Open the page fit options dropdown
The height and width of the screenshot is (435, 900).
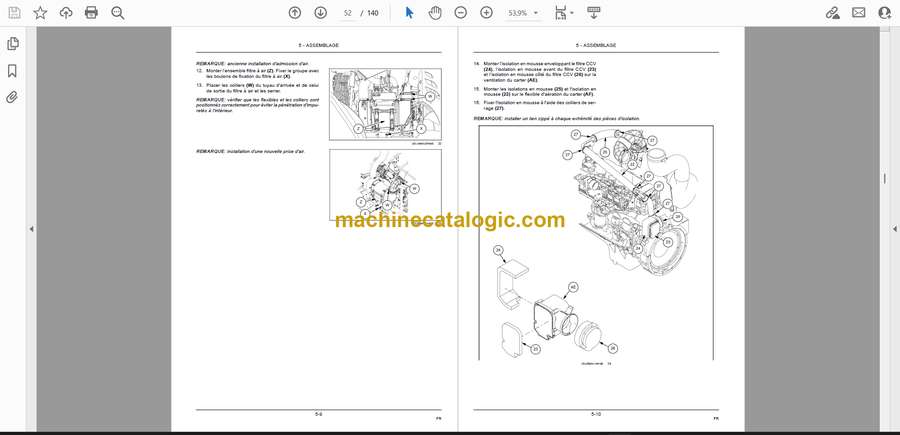[x=564, y=13]
